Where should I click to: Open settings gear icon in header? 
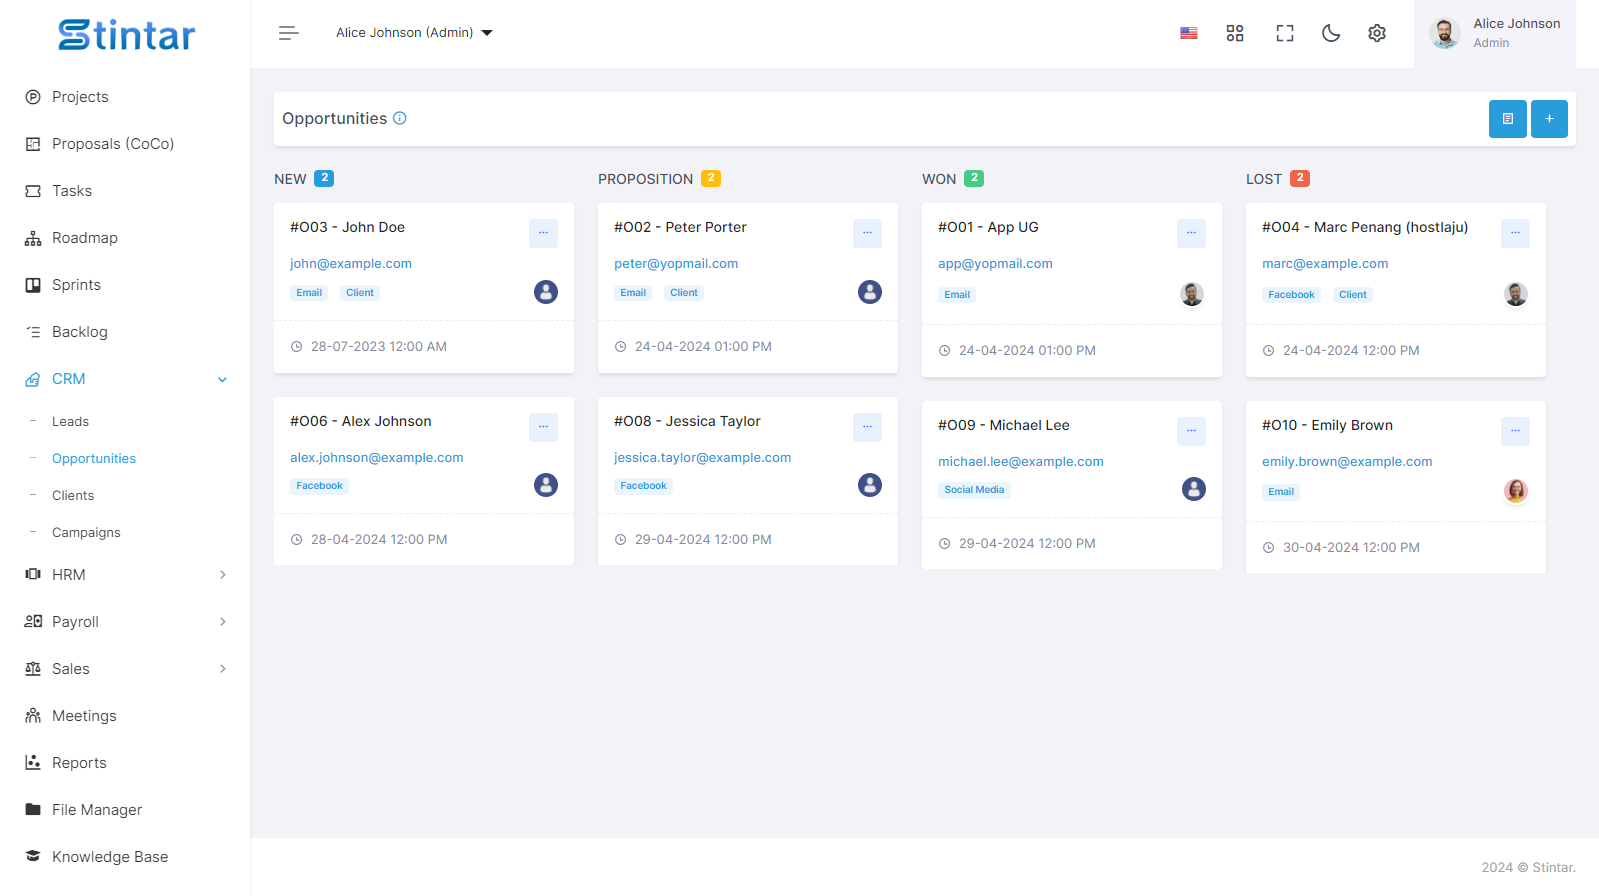point(1377,33)
